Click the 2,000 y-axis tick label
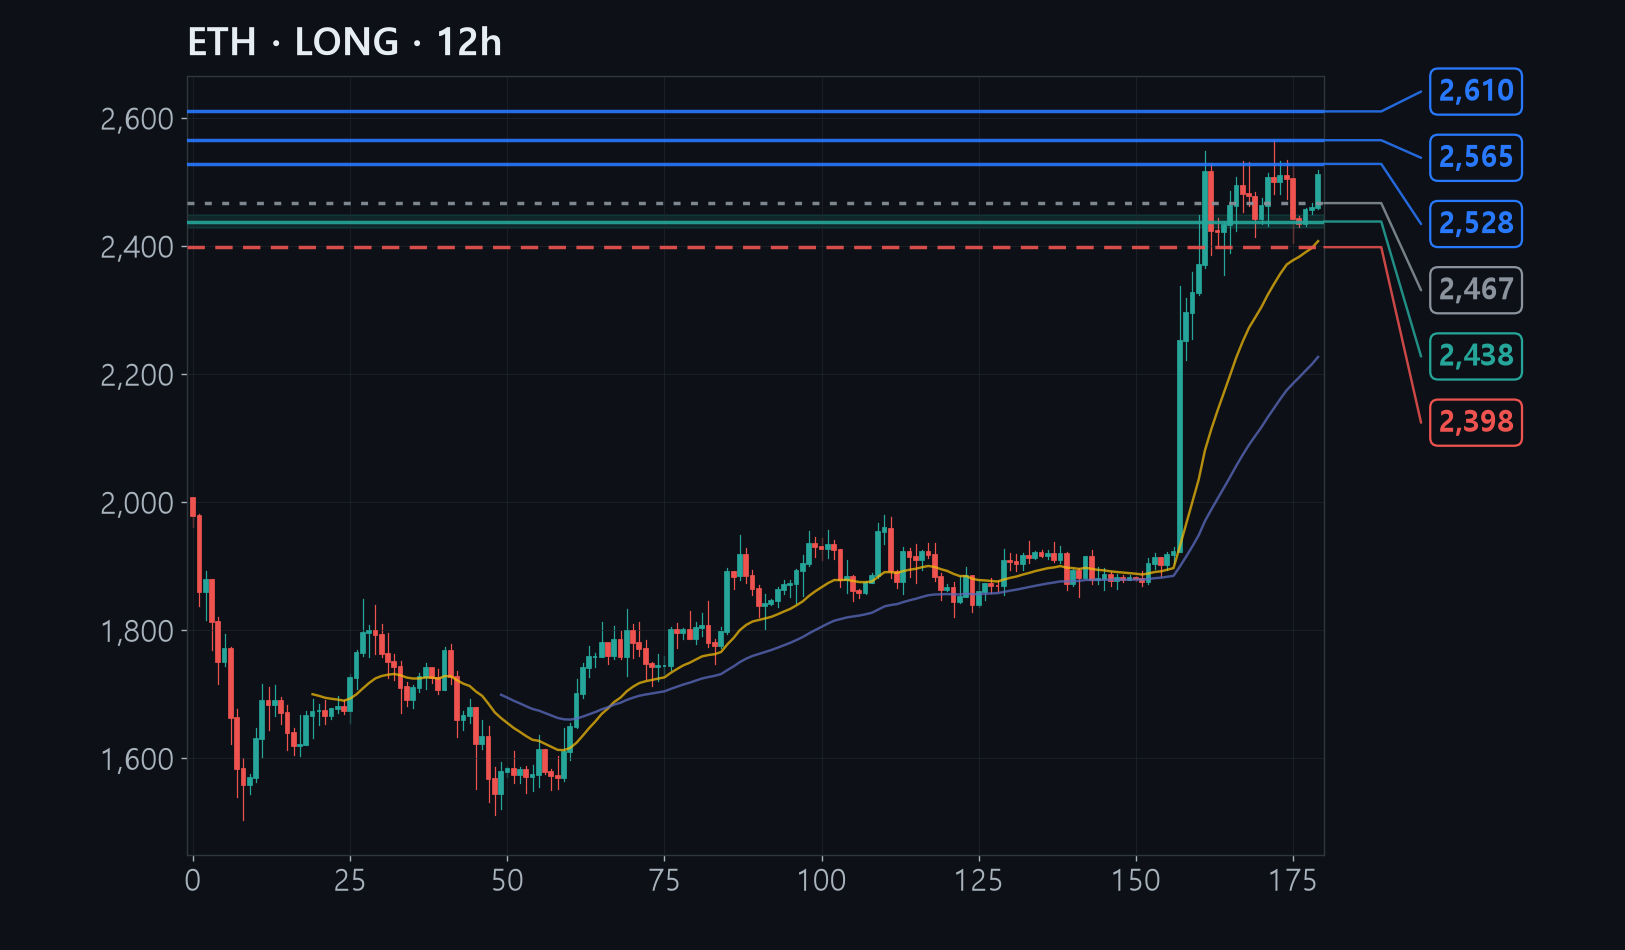Viewport: 1625px width, 950px height. [x=137, y=503]
